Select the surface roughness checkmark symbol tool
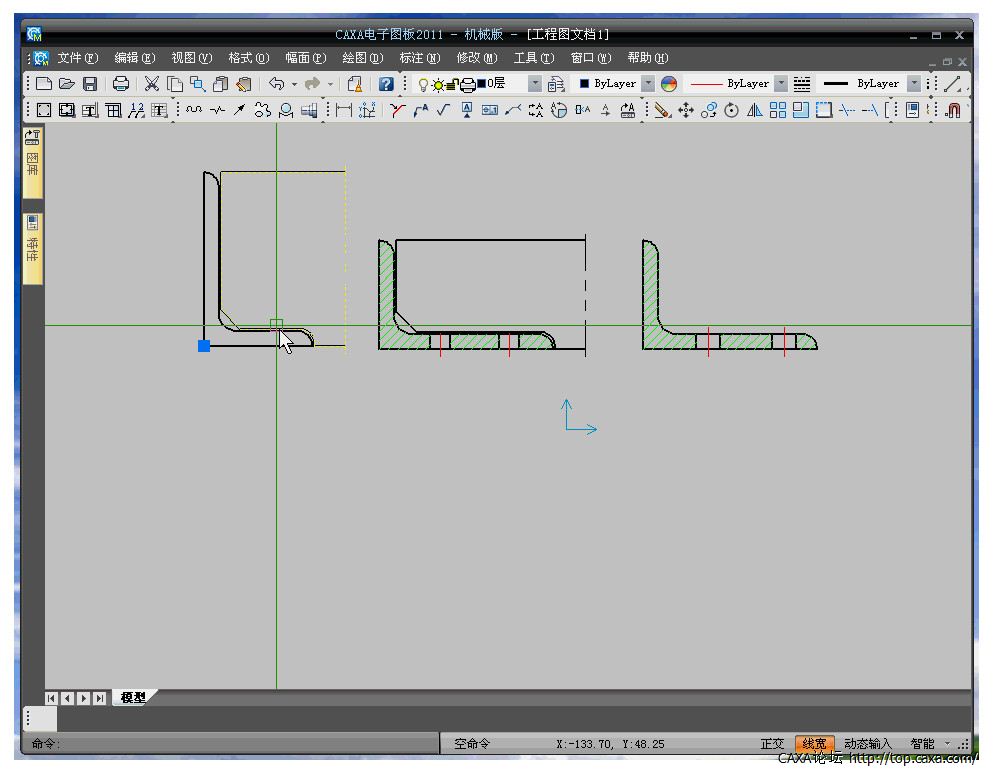This screenshot has width=993, height=775. tap(443, 110)
